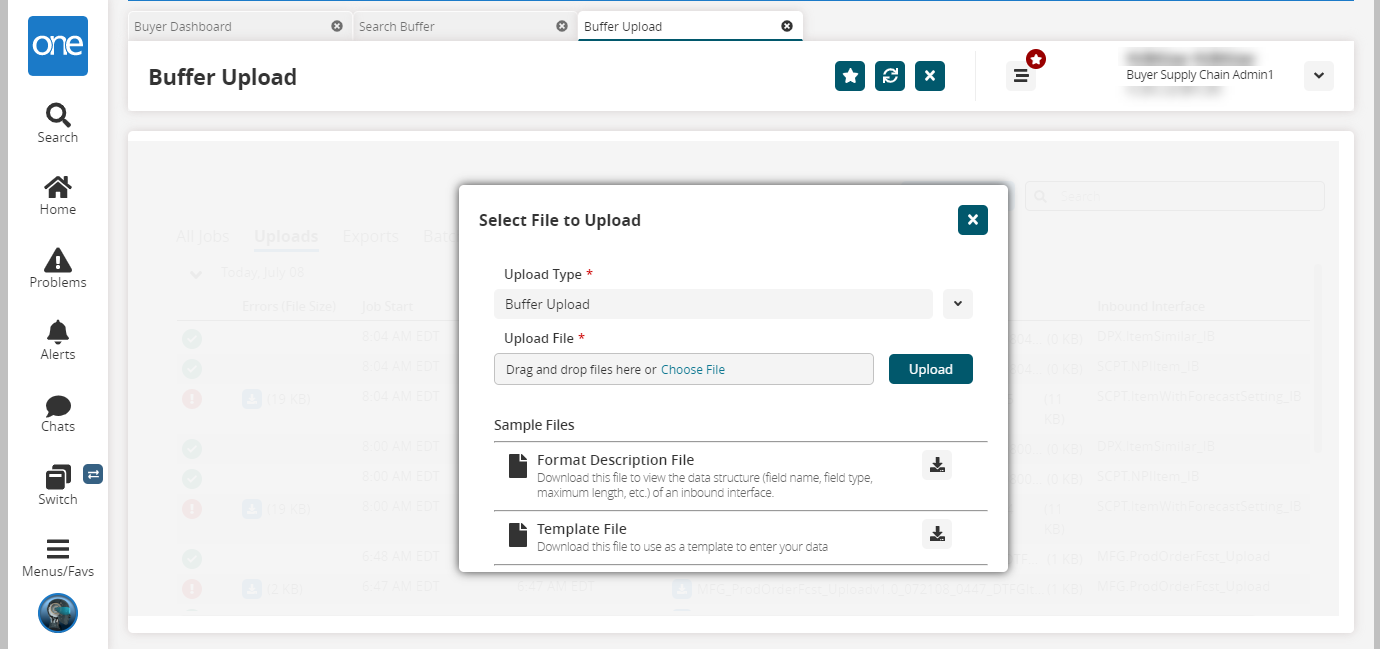Click the Upload Type field showing Buffer Upload
1380x649 pixels.
point(712,304)
